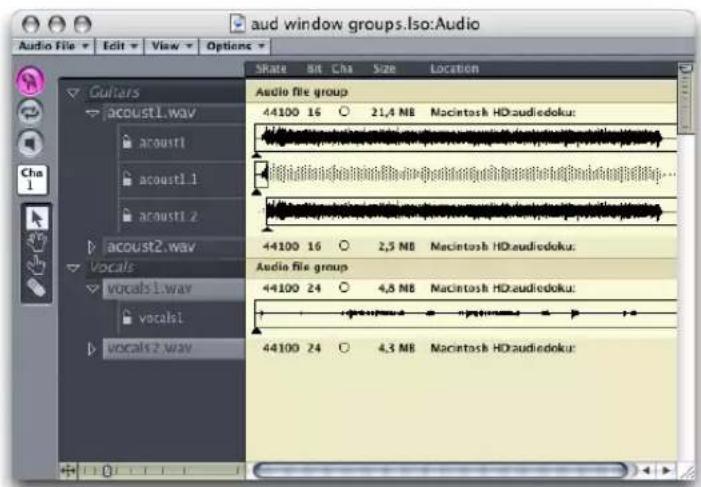Click the first Audio file group heading
701x487 pixels.
(x=302, y=92)
